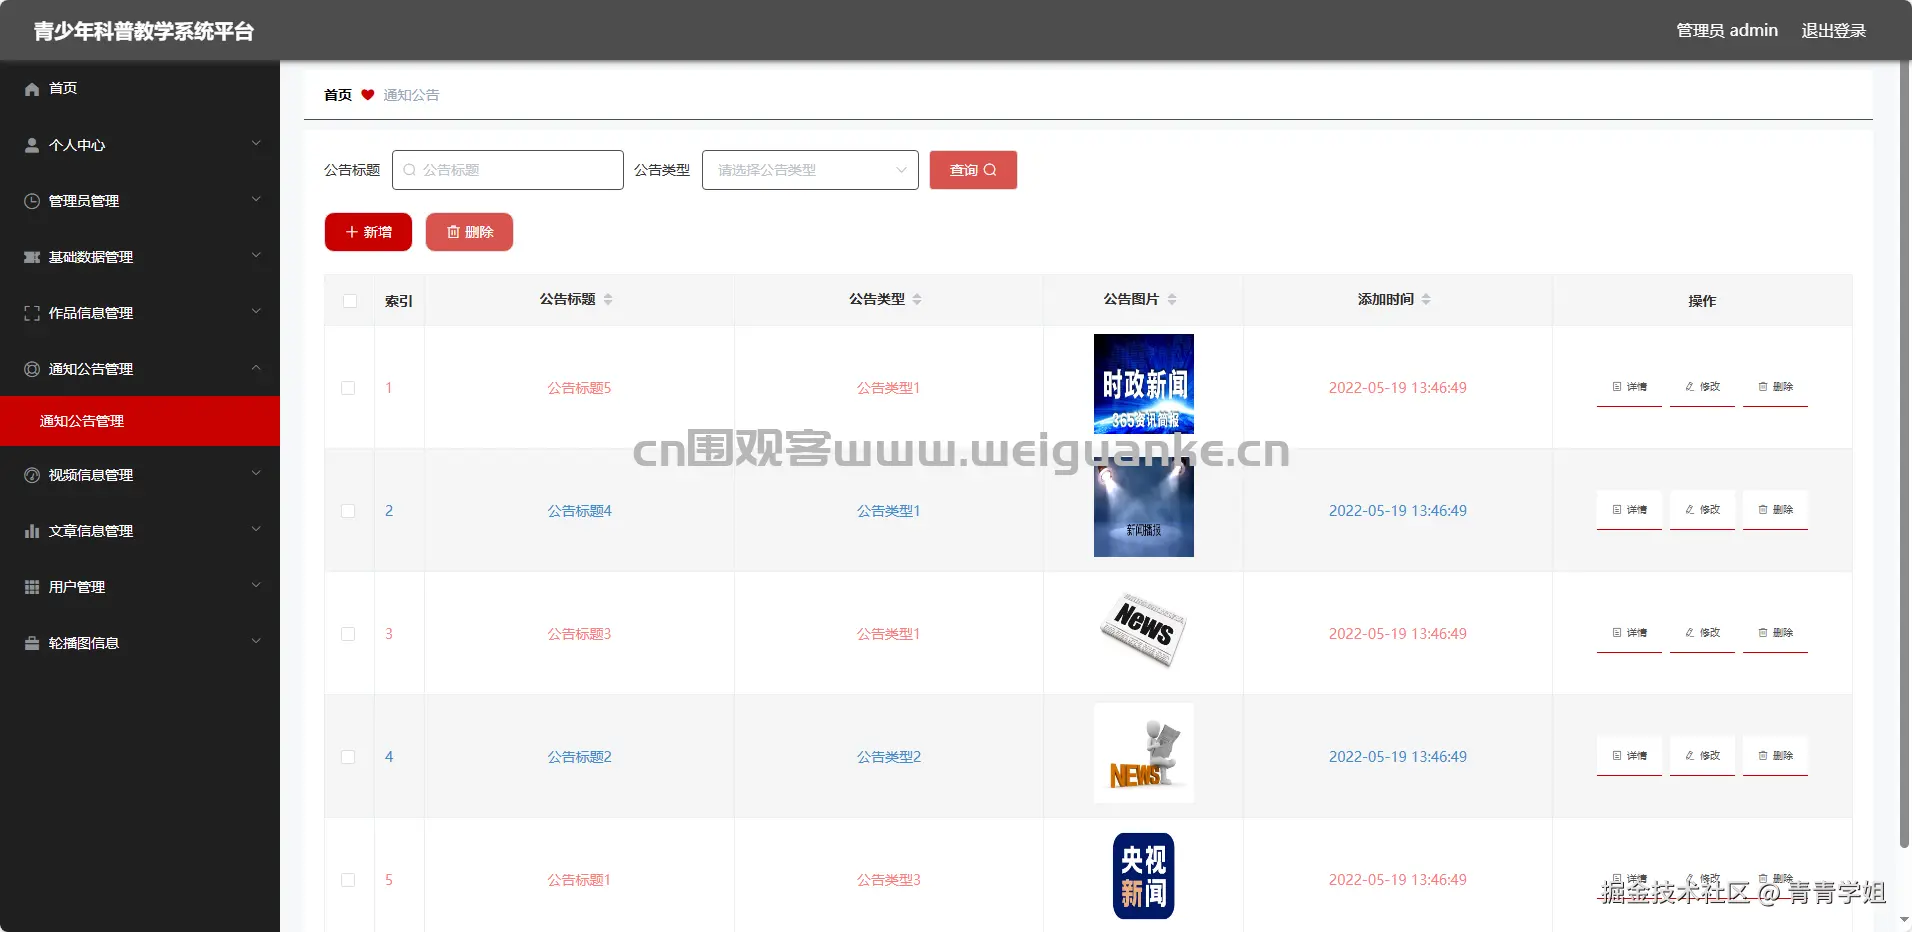Toggle the checkbox in the 公告标题2 row
This screenshot has width=1912, height=932.
click(x=348, y=757)
